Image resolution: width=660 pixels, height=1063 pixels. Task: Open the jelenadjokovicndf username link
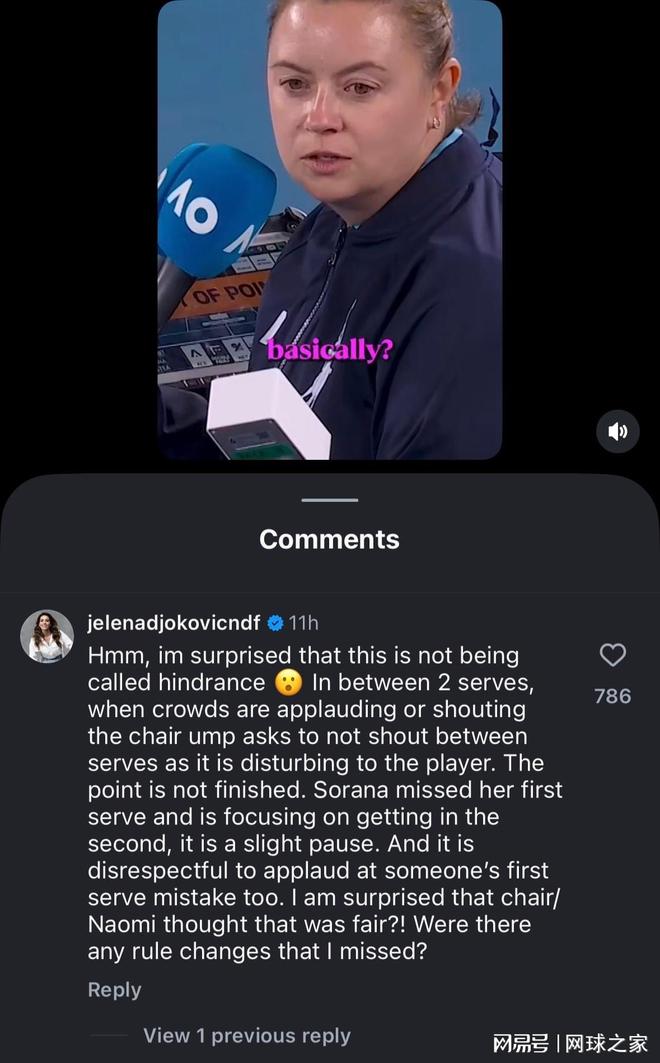point(174,623)
